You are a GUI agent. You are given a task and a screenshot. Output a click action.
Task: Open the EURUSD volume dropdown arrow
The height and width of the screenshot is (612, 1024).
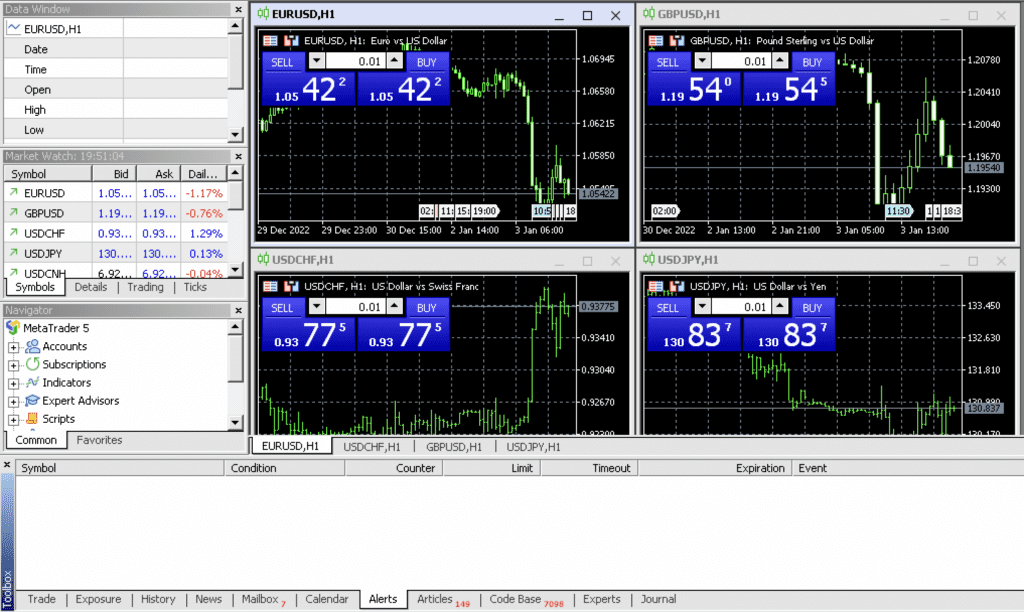click(316, 61)
